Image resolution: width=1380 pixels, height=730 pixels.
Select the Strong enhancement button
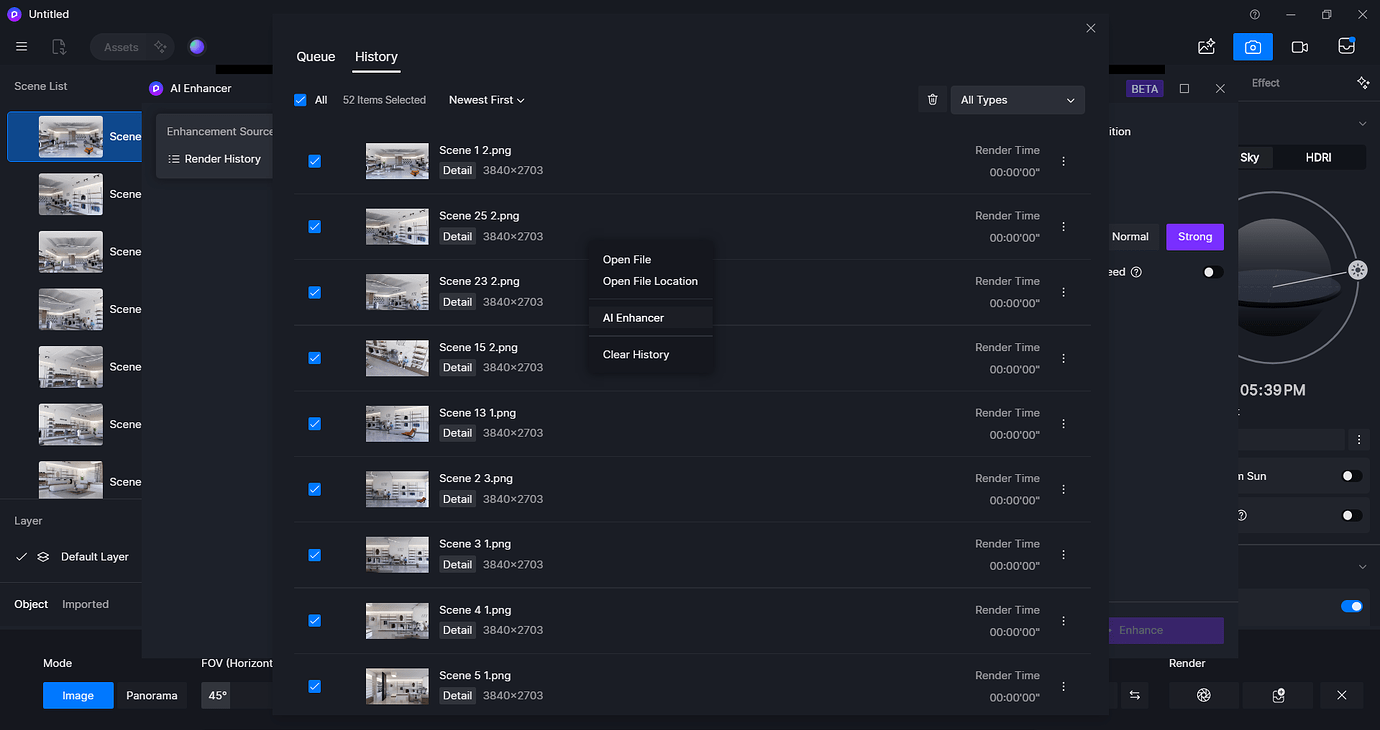coord(1195,237)
